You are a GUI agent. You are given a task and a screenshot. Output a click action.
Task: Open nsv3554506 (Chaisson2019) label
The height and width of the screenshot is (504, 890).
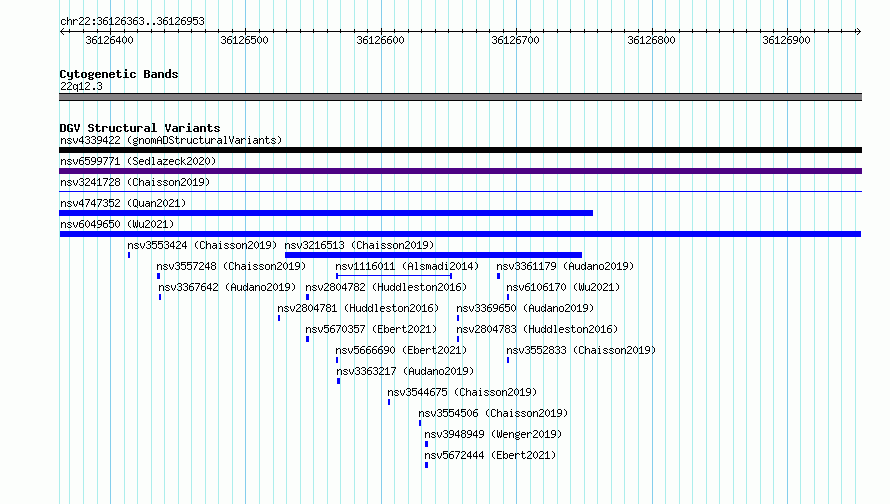point(493,413)
